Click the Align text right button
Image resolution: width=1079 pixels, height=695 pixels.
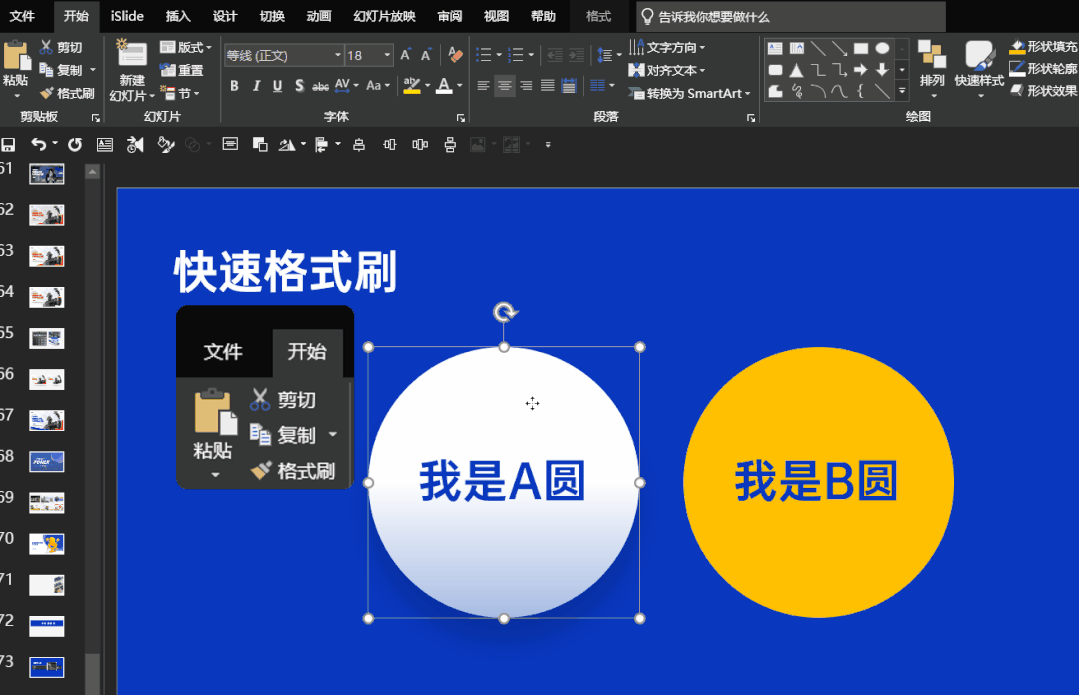point(526,86)
